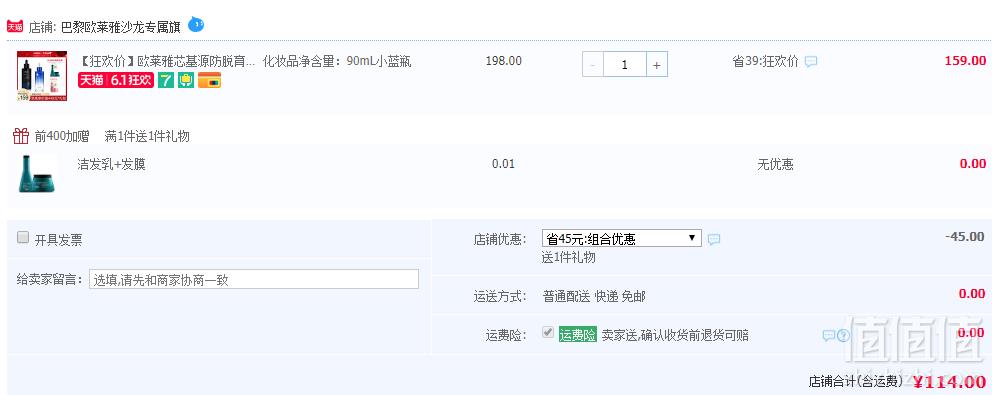Click the green 7-day return badge icon
Viewport: 992px width, 395px height.
click(166, 80)
